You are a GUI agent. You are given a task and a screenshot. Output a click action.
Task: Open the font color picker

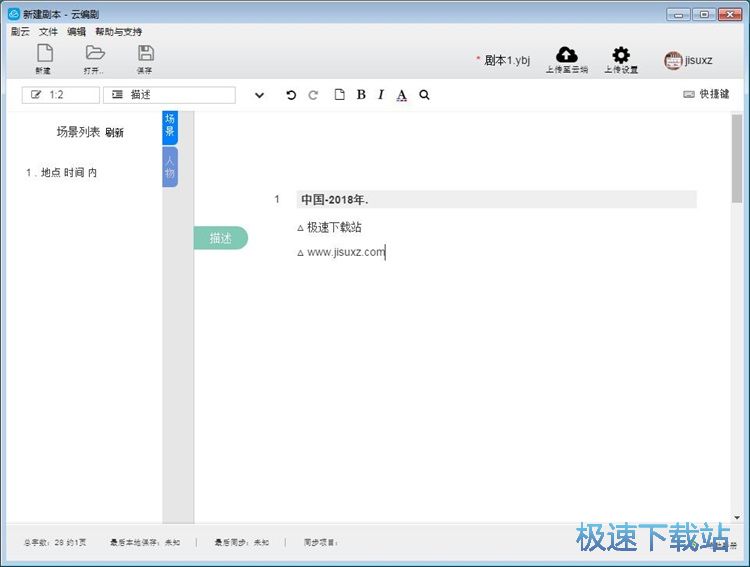tap(402, 95)
